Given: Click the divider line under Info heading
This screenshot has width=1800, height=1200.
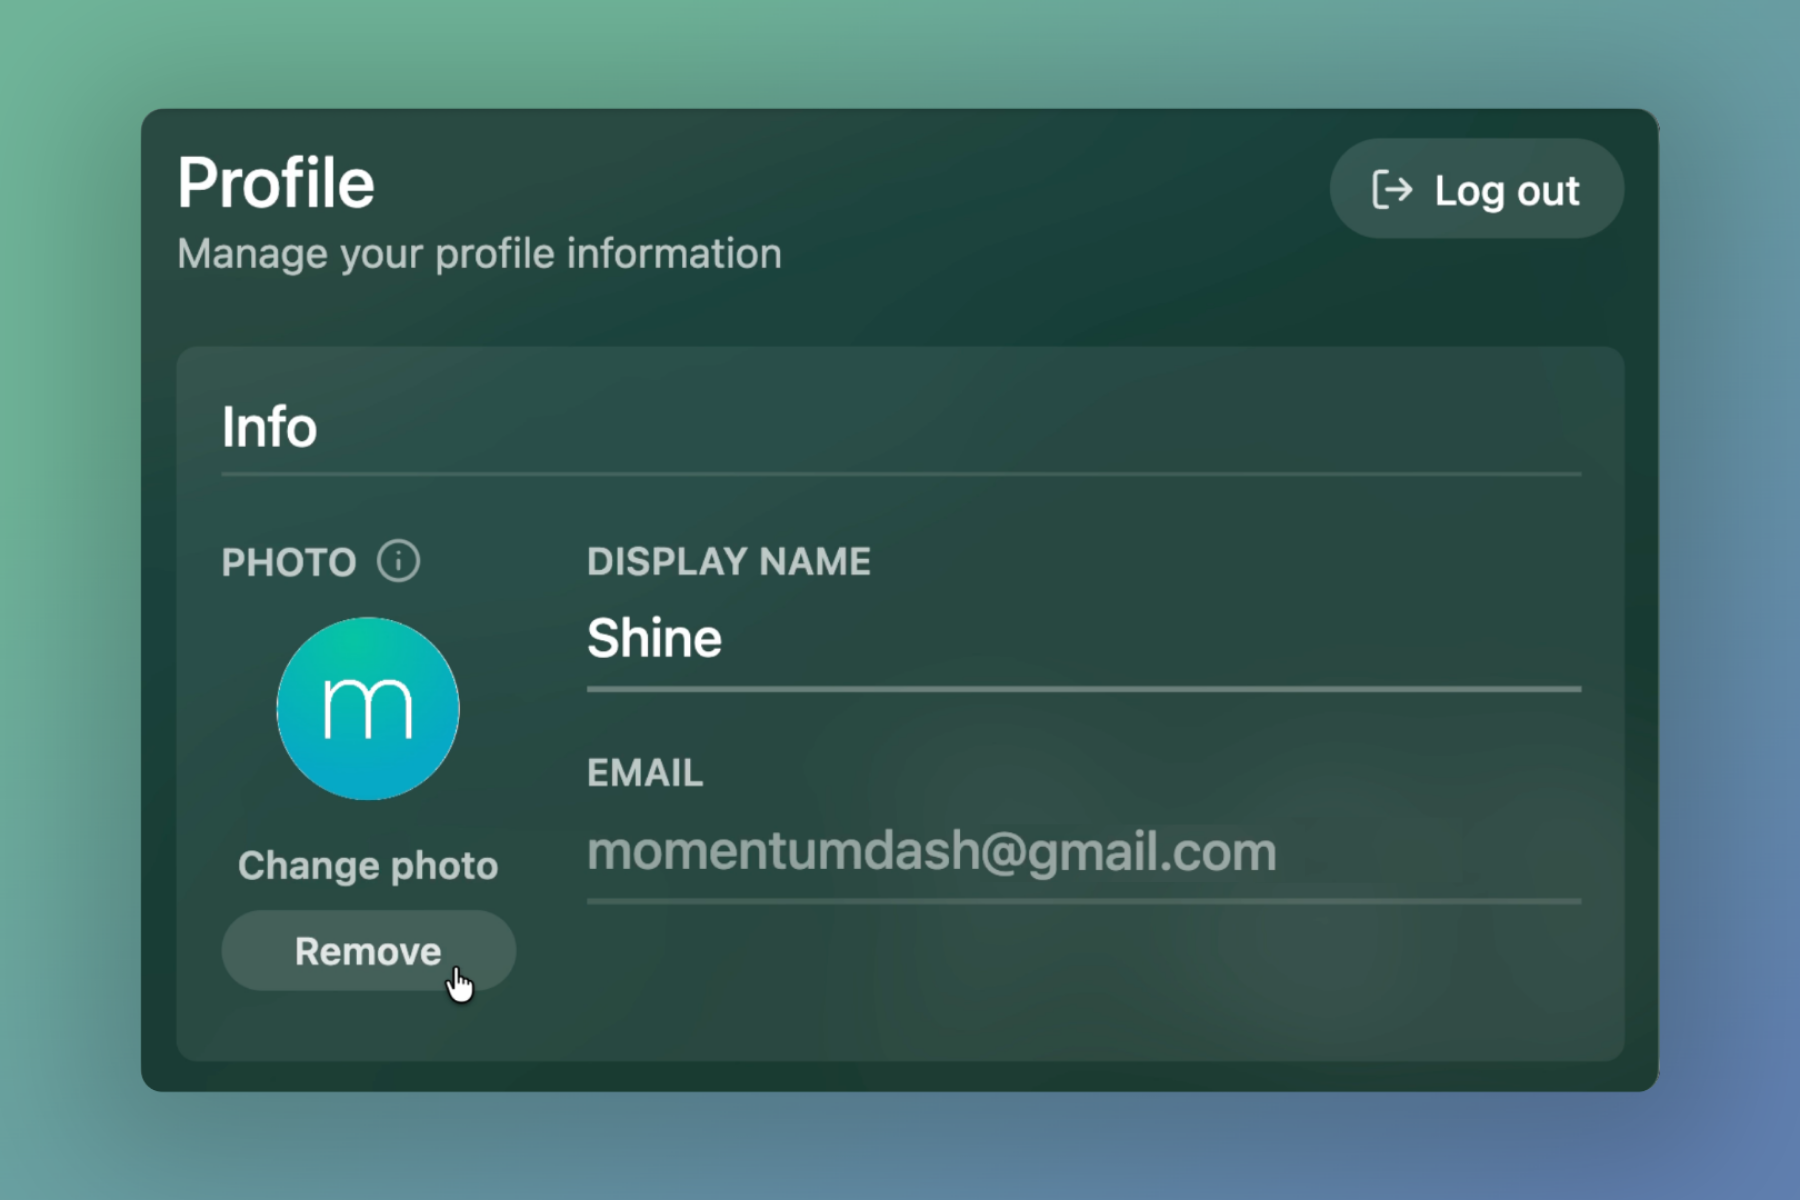Looking at the screenshot, I should click(x=901, y=474).
